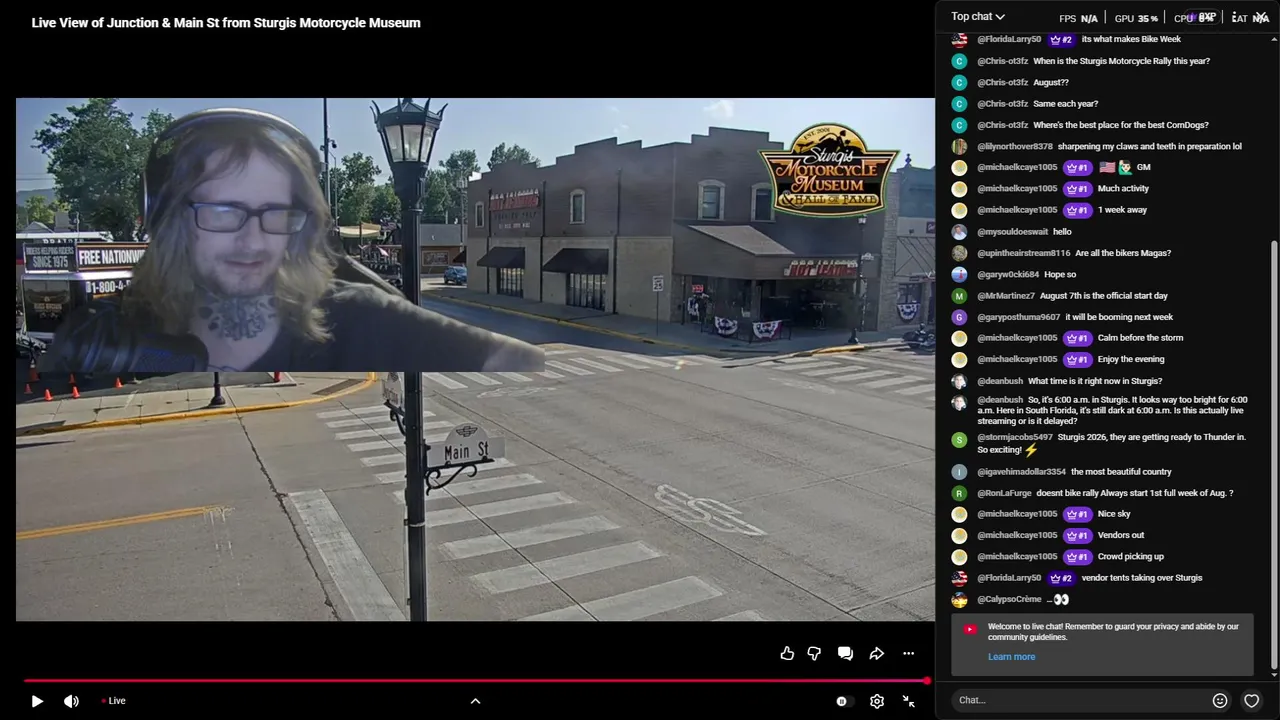The height and width of the screenshot is (720, 1280).
Task: Select @lilynorthover8378 username in chat
Action: tap(1015, 147)
